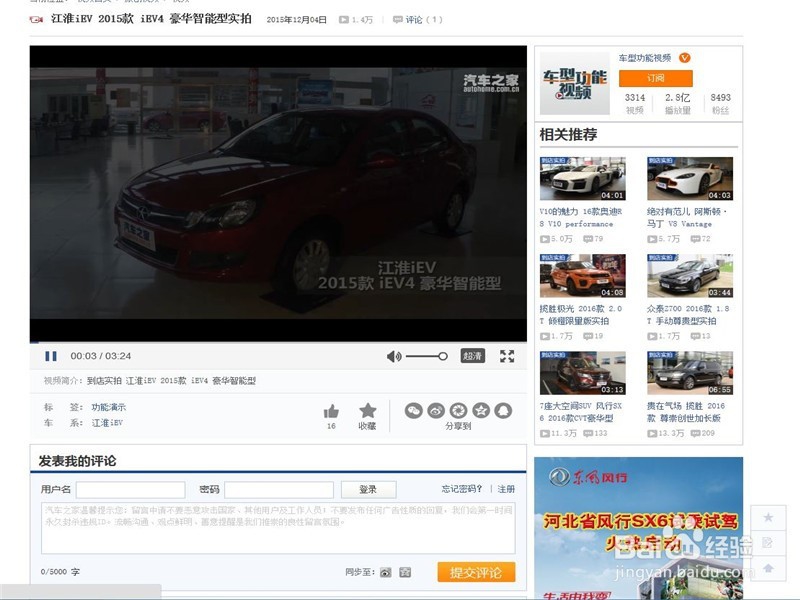Image resolution: width=800 pixels, height=600 pixels.
Task: Open 揽胜极光 2016款 倾橙限量版 title link
Action: (x=581, y=315)
